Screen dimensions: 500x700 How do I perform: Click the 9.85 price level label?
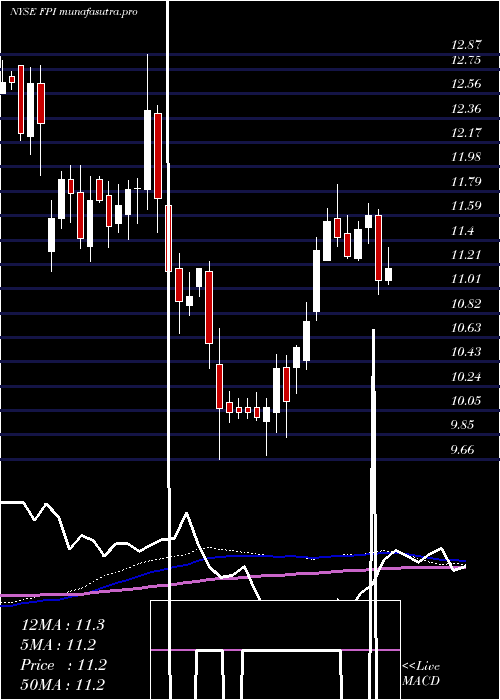462,425
